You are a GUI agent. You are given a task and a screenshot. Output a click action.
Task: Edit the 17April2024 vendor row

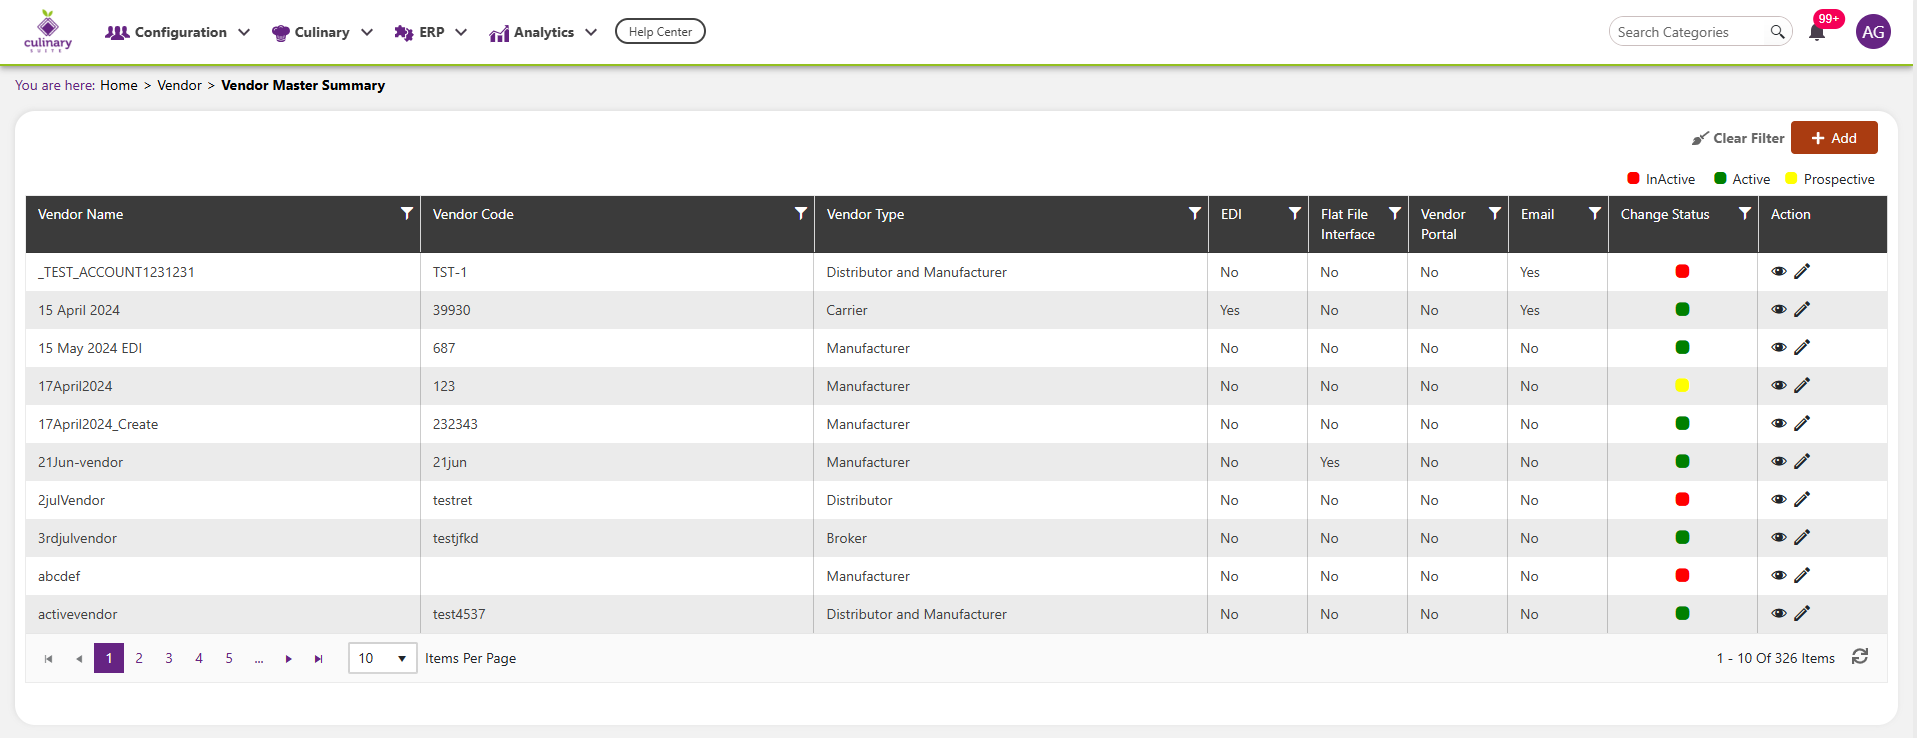(x=1802, y=385)
